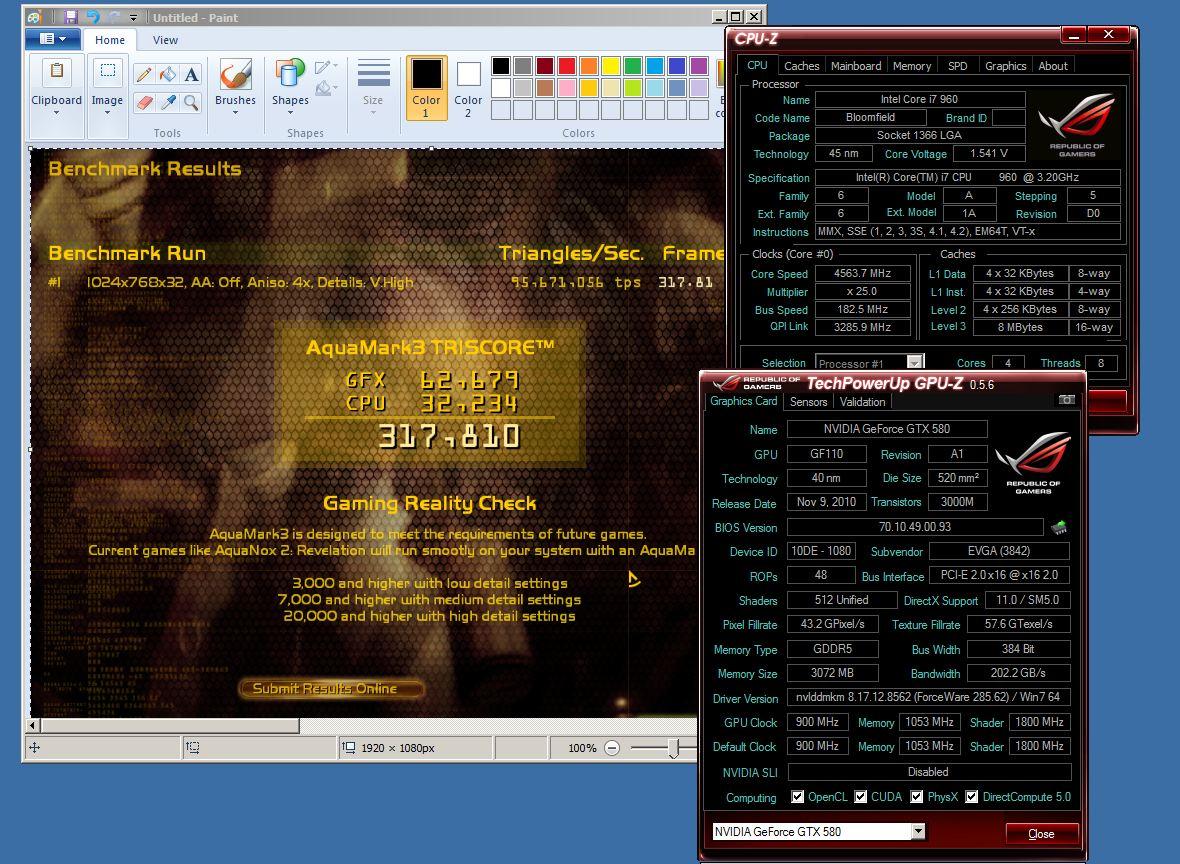Select the Fill with color bucket tool
1180x864 pixels.
coord(168,75)
